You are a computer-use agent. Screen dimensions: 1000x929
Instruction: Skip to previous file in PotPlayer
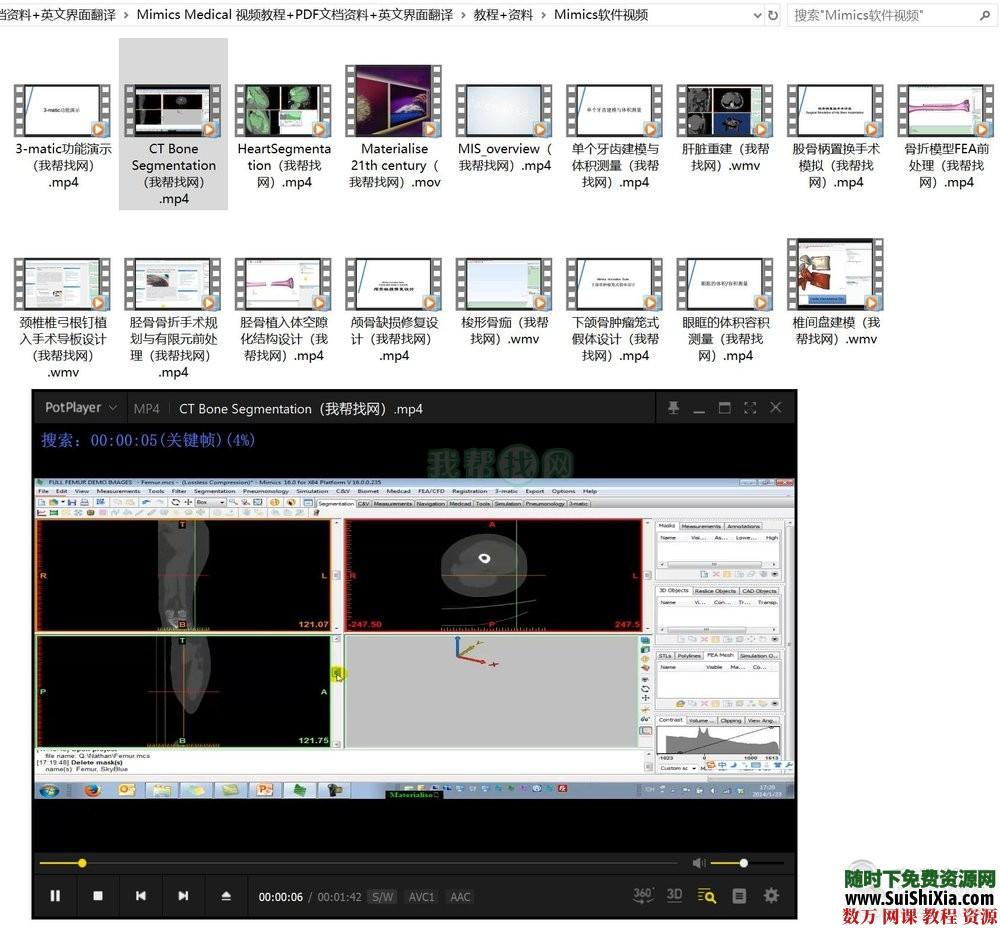coord(141,896)
